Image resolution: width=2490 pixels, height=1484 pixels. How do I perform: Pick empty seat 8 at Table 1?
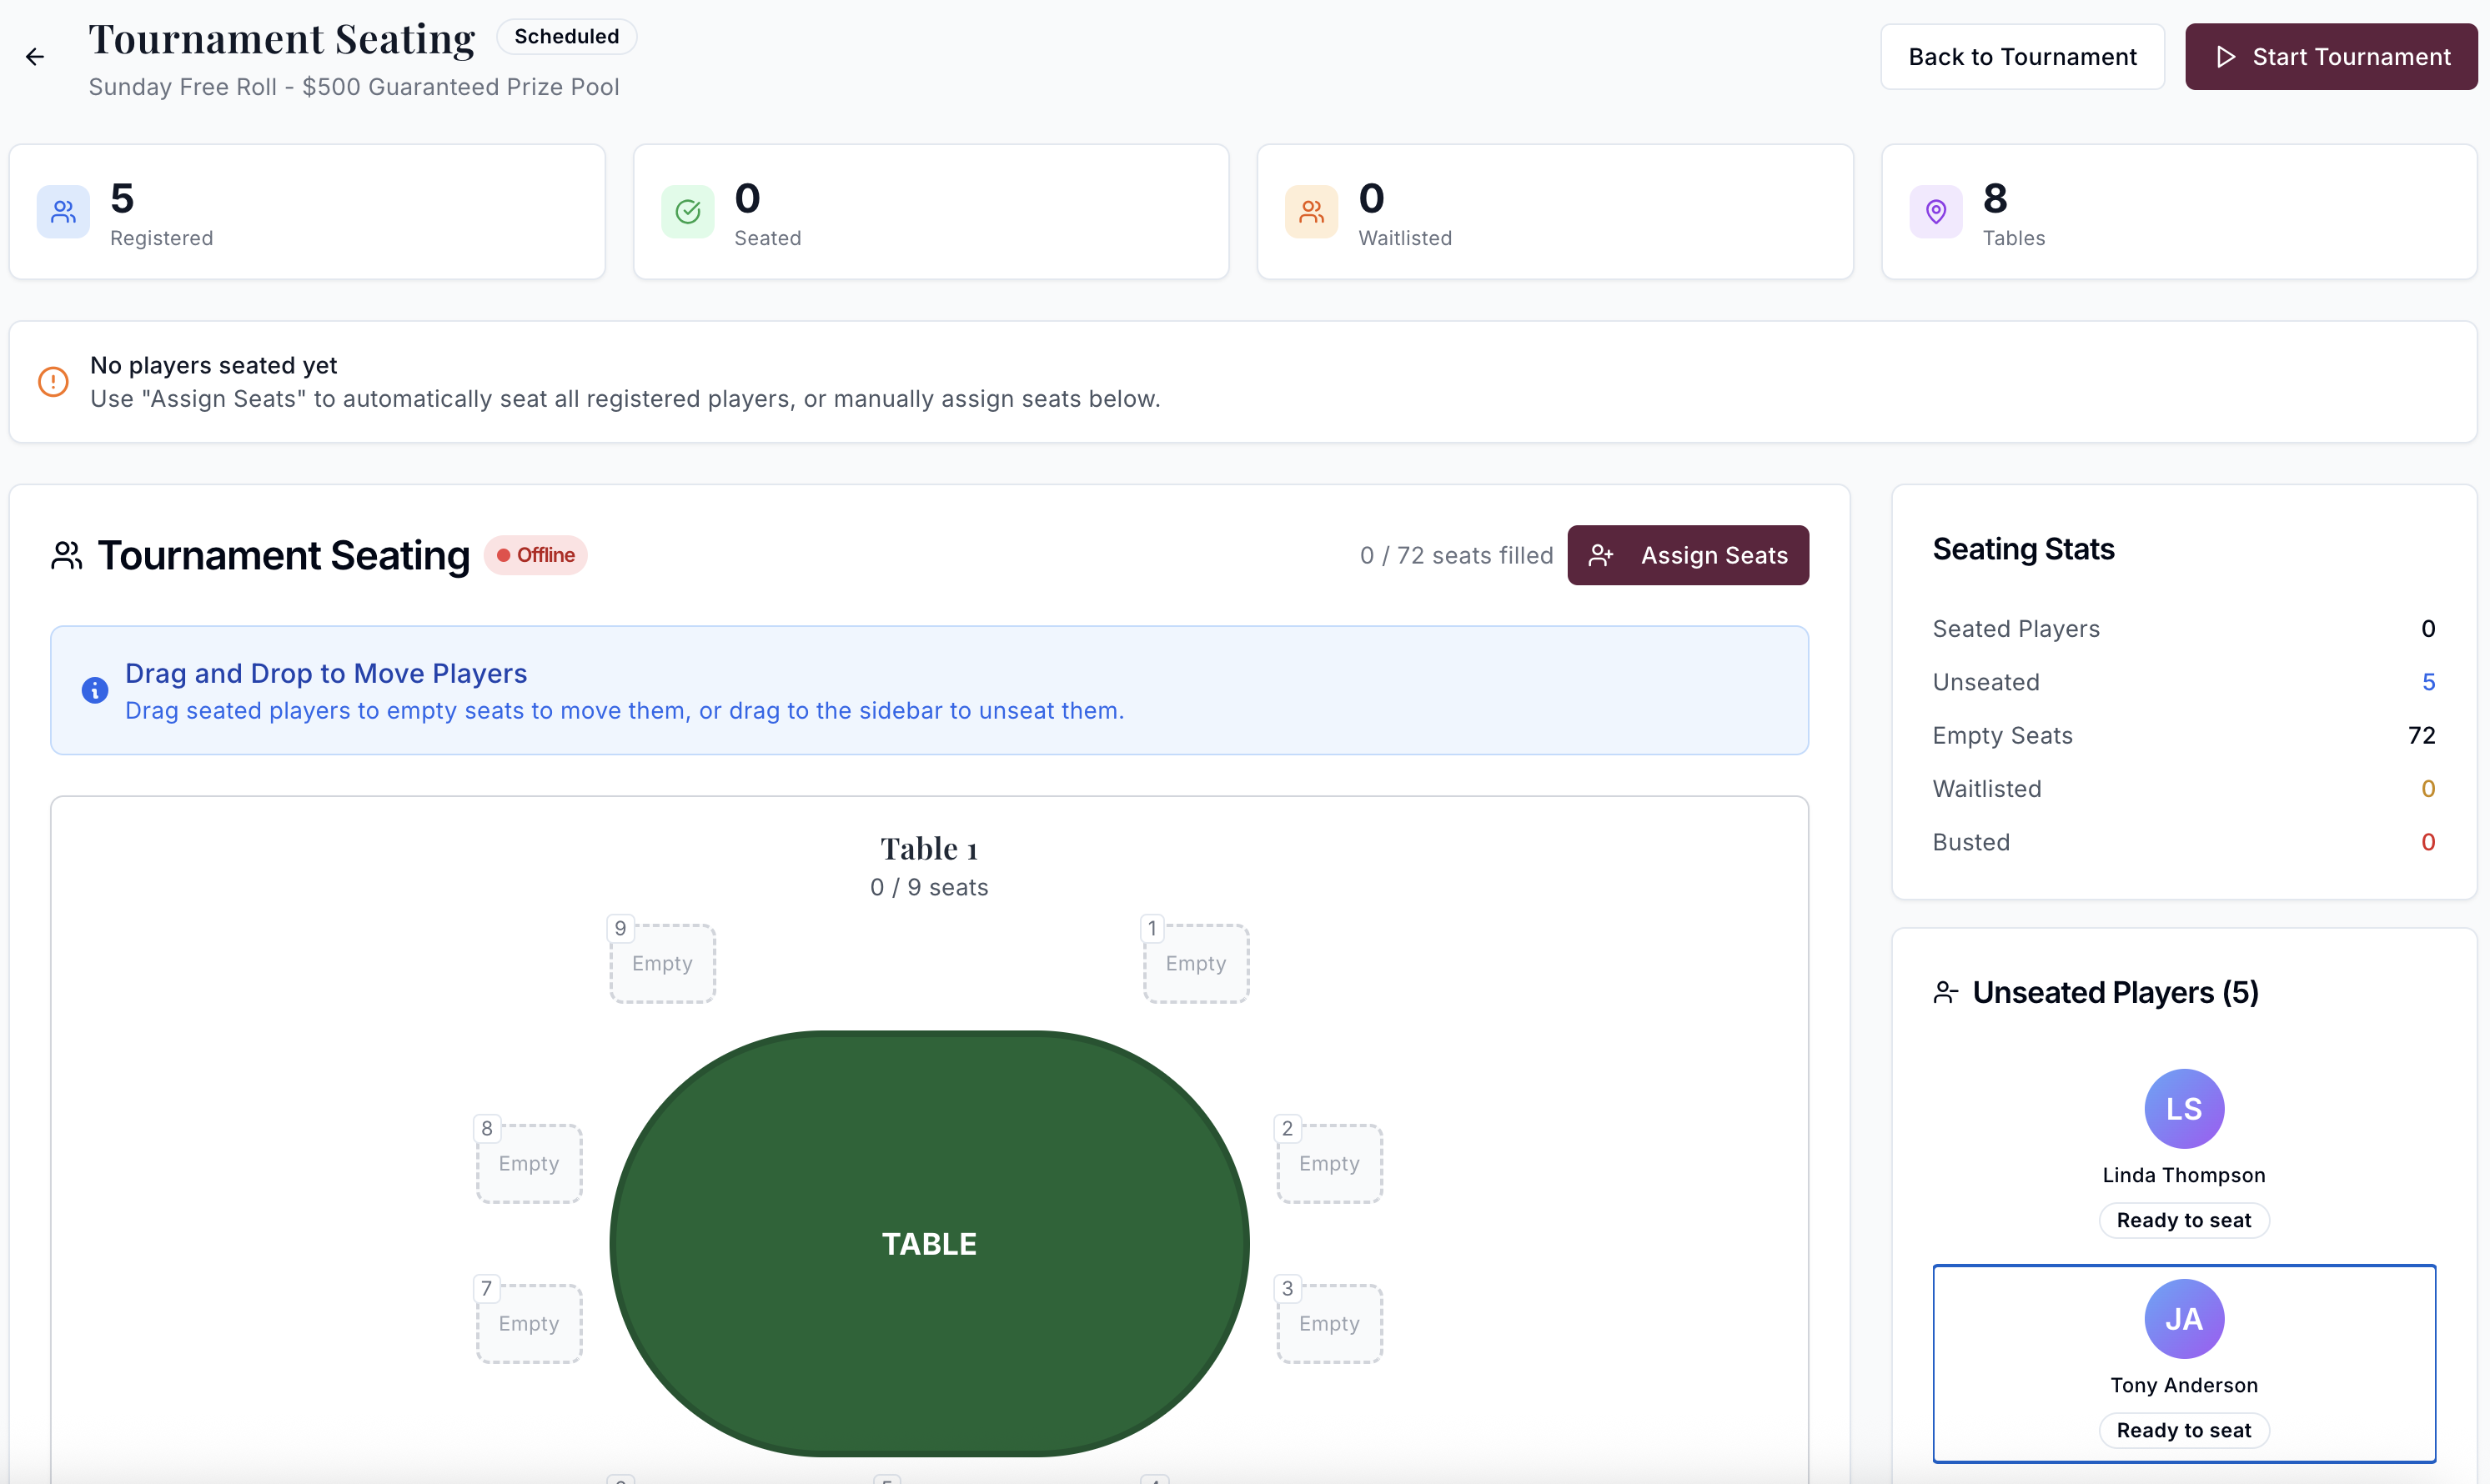(529, 1163)
